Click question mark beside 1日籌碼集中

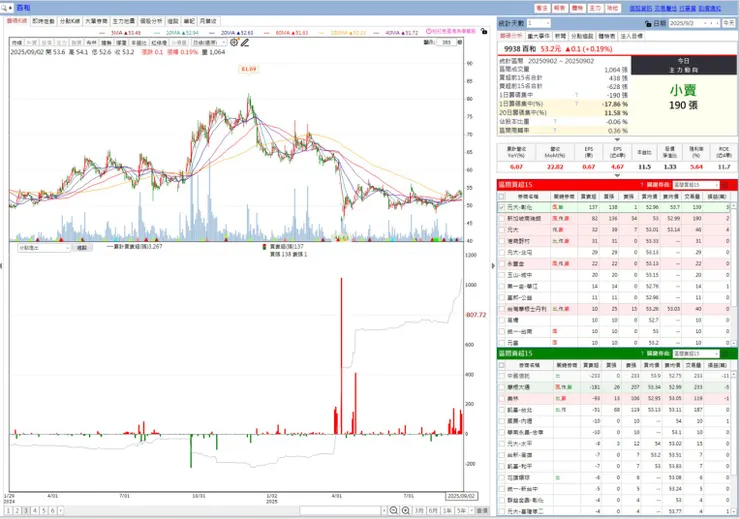tap(576, 95)
